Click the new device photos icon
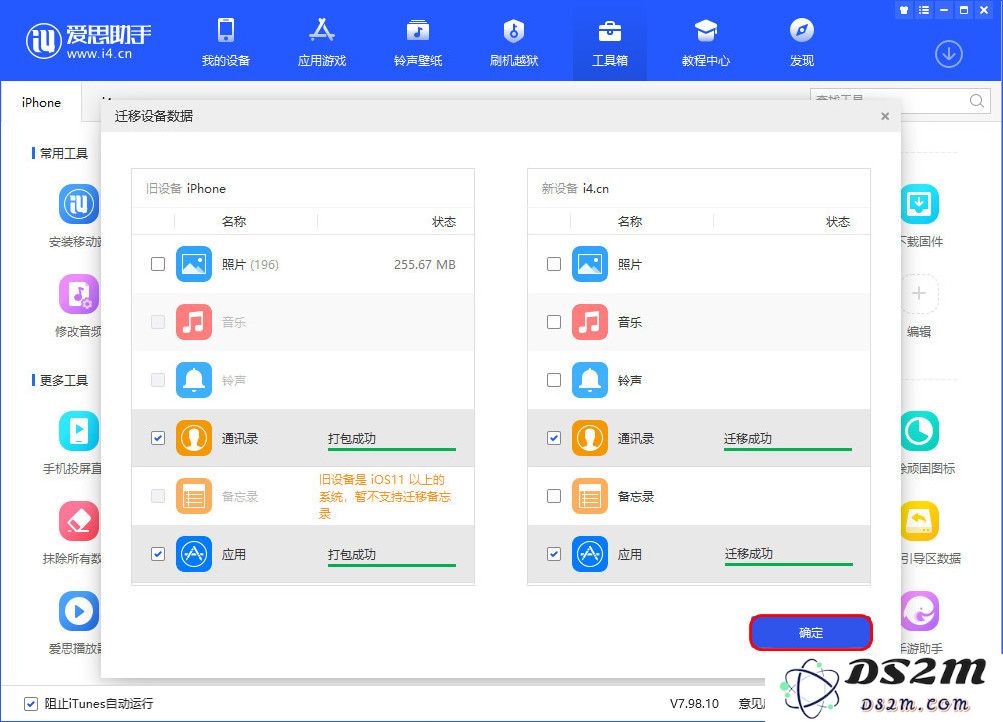Image resolution: width=1003 pixels, height=722 pixels. tap(590, 264)
